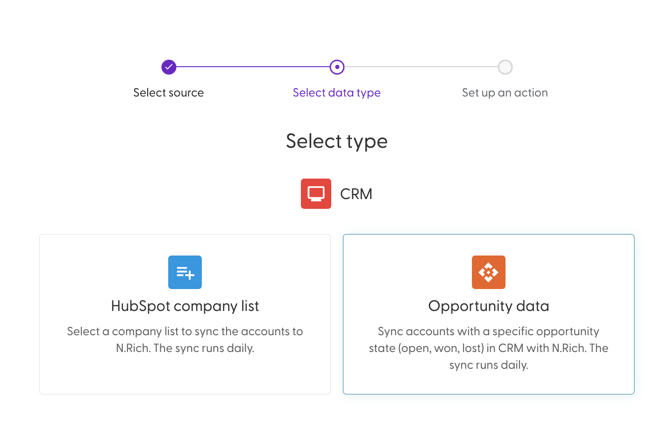Screen dimensions: 670x428
Task: Click the orange Opportunity data icon
Action: [x=488, y=272]
